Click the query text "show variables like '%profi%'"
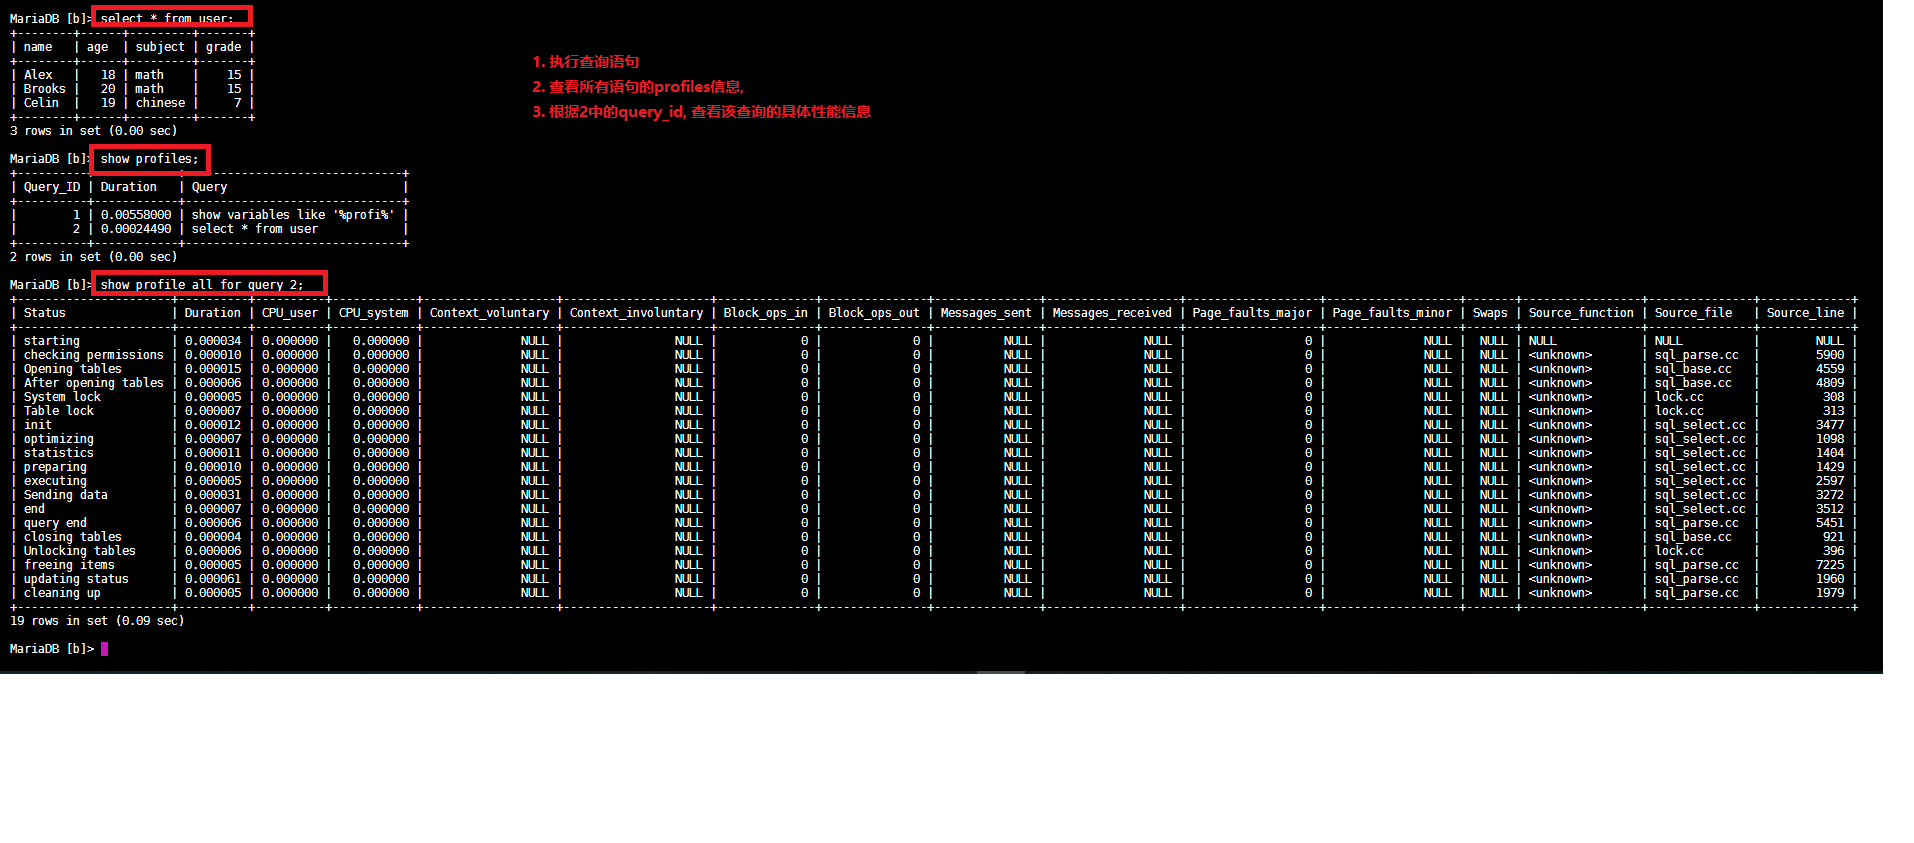Viewport: 1914px width, 843px height. coord(293,215)
